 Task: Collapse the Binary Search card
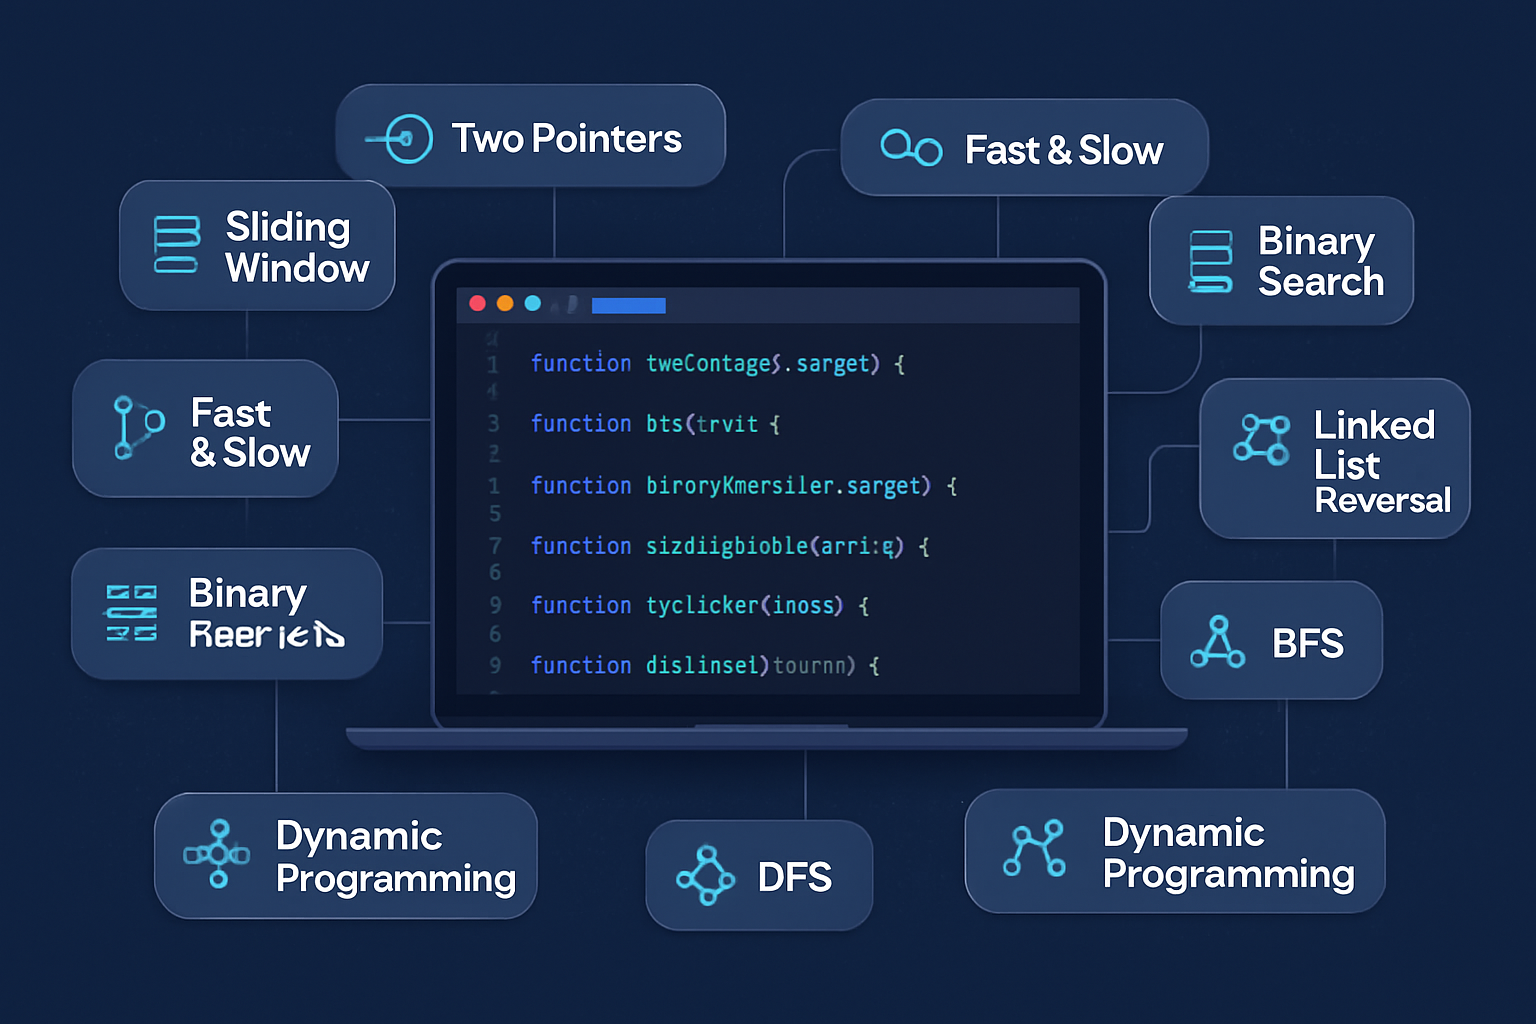coord(1282,260)
